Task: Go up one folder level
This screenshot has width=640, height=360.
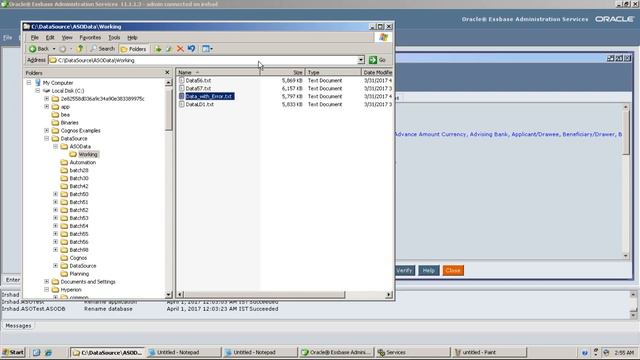Action: pos(80,49)
